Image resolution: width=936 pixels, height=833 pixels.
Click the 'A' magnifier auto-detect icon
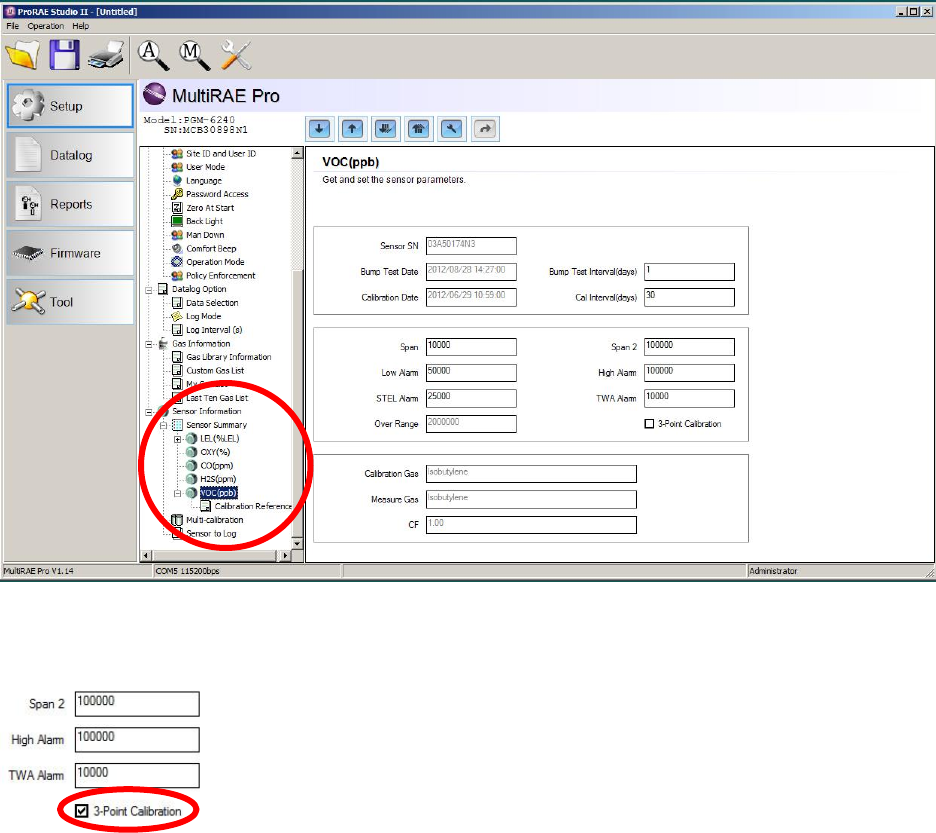[153, 55]
